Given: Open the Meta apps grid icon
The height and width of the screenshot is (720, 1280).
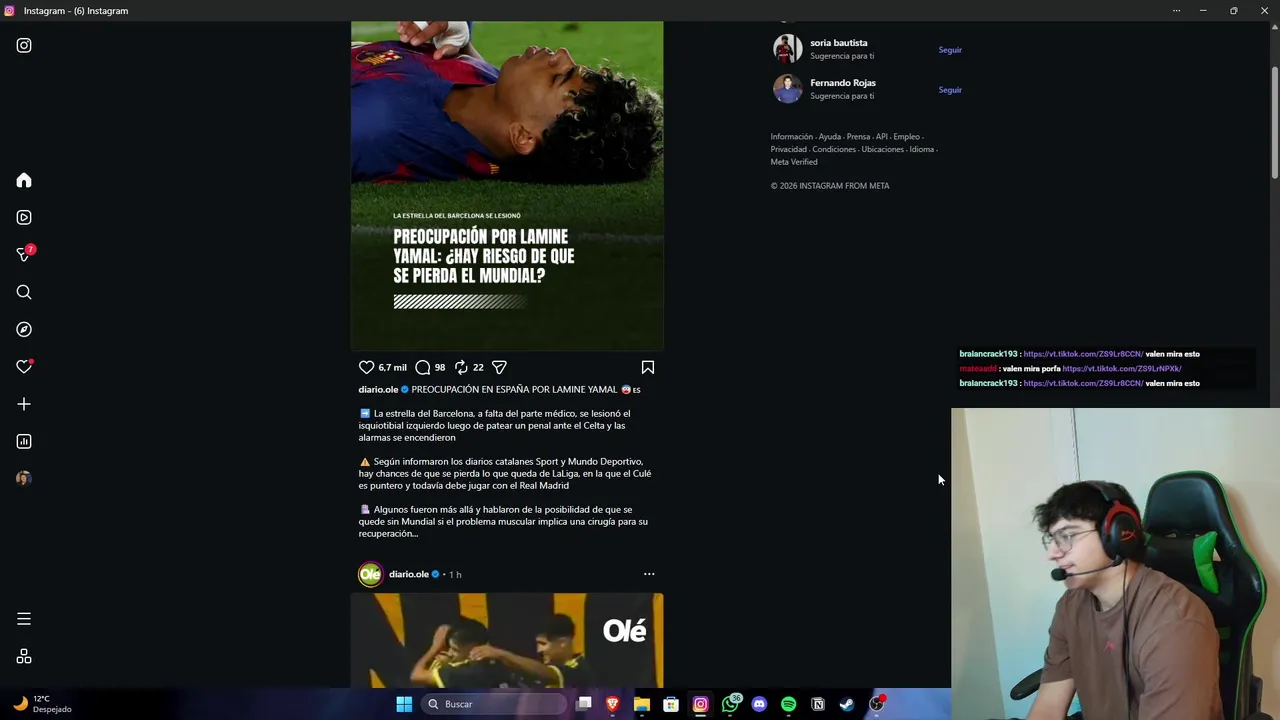Looking at the screenshot, I should click(24, 656).
